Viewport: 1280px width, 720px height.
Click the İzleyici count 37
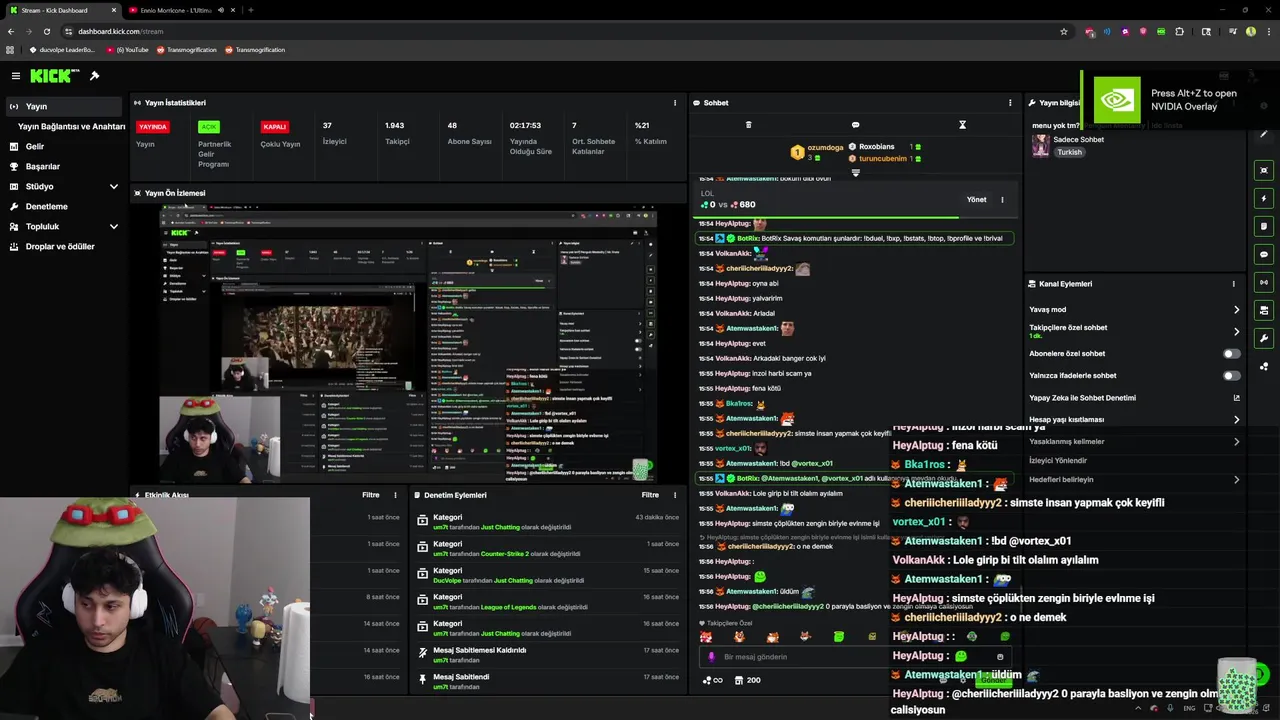pos(327,126)
